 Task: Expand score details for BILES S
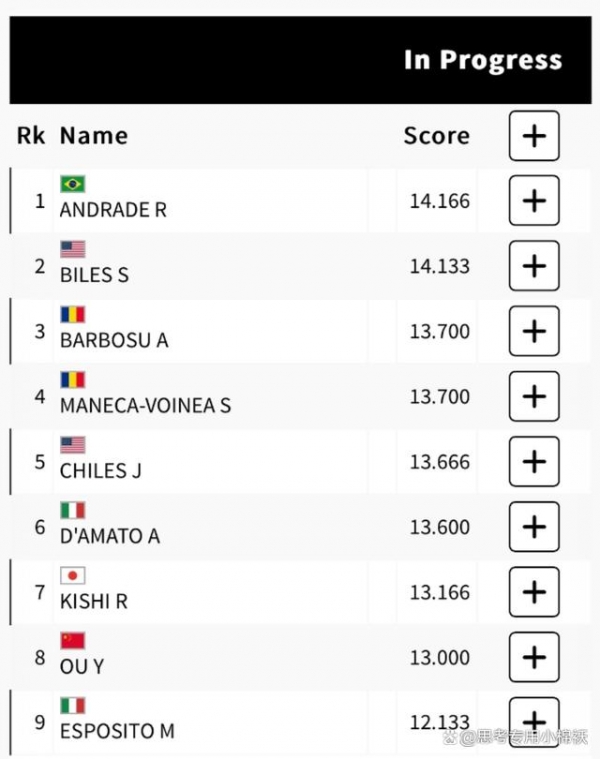534,266
